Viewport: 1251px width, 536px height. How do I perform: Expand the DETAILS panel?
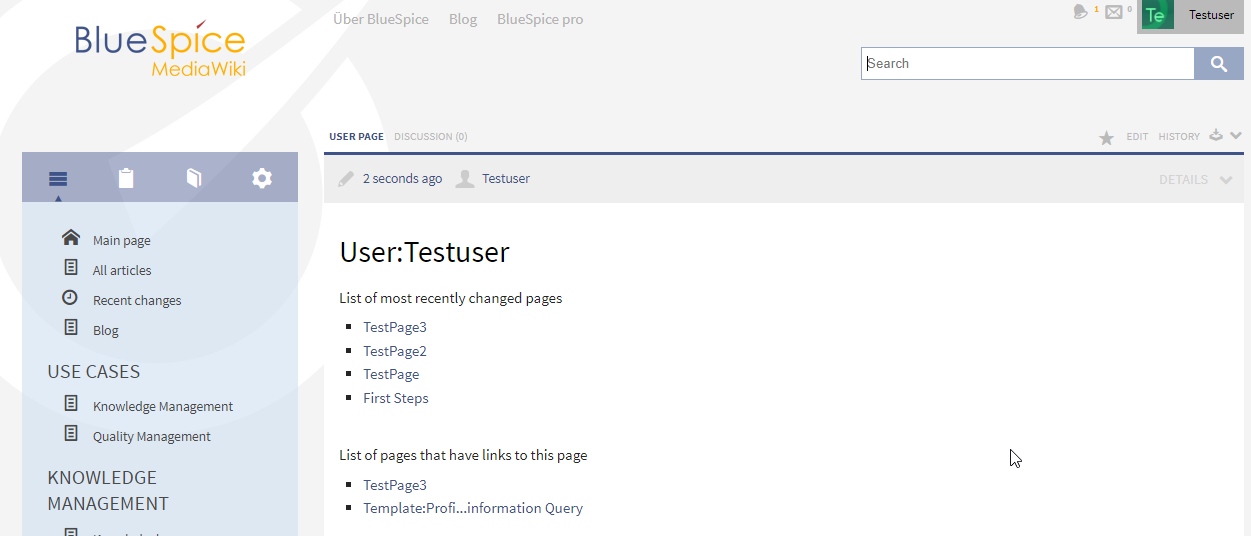coord(1195,180)
